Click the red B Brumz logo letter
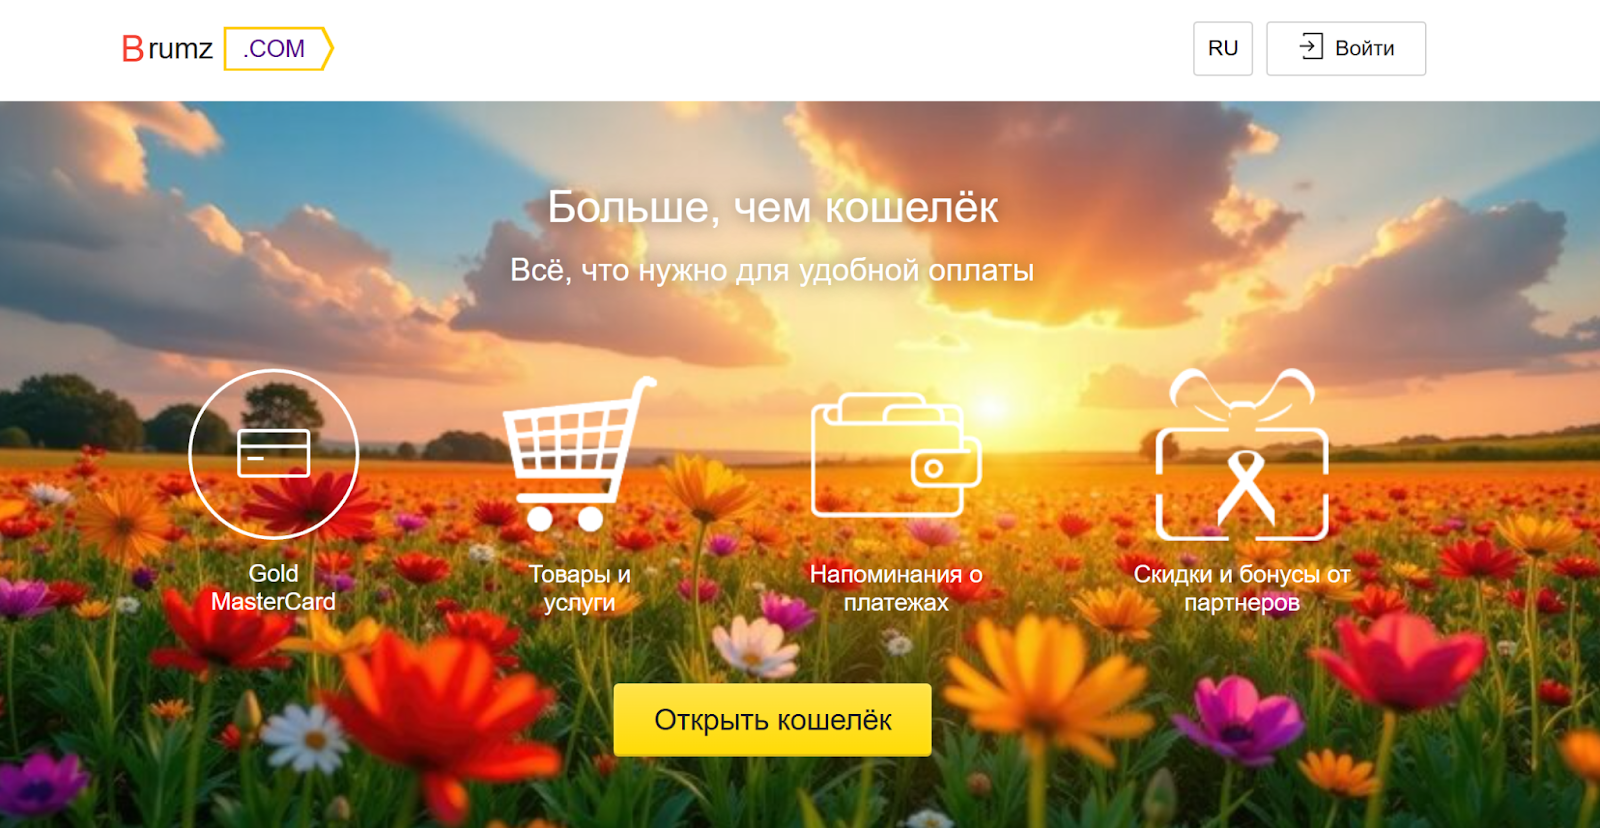1600x828 pixels. click(133, 49)
